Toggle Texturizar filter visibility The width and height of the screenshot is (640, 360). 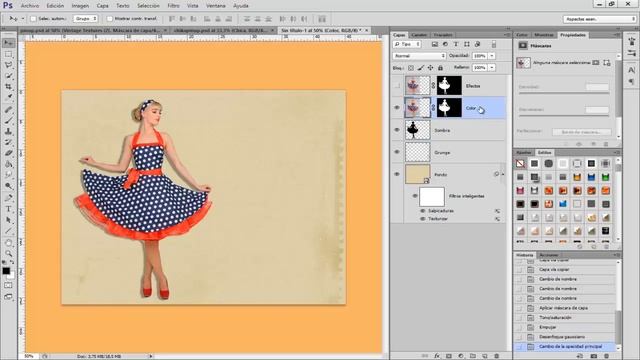422,219
